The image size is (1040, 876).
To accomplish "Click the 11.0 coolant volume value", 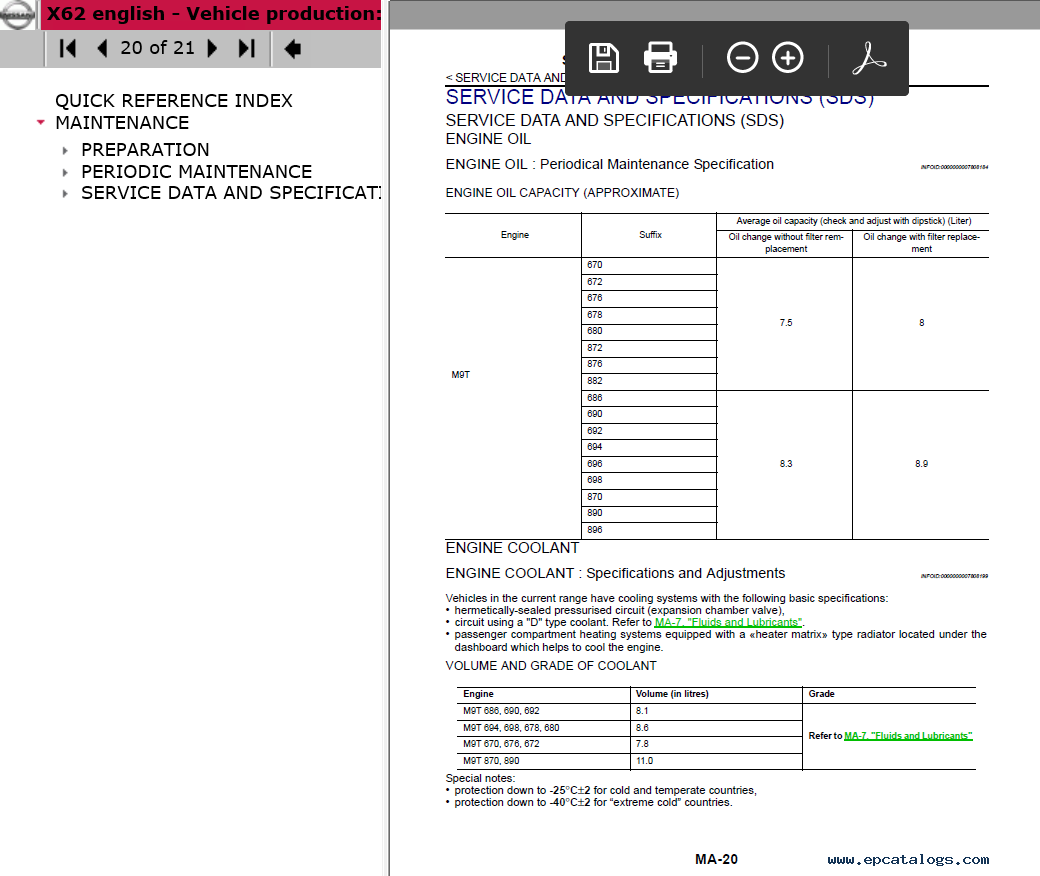I will coord(644,761).
